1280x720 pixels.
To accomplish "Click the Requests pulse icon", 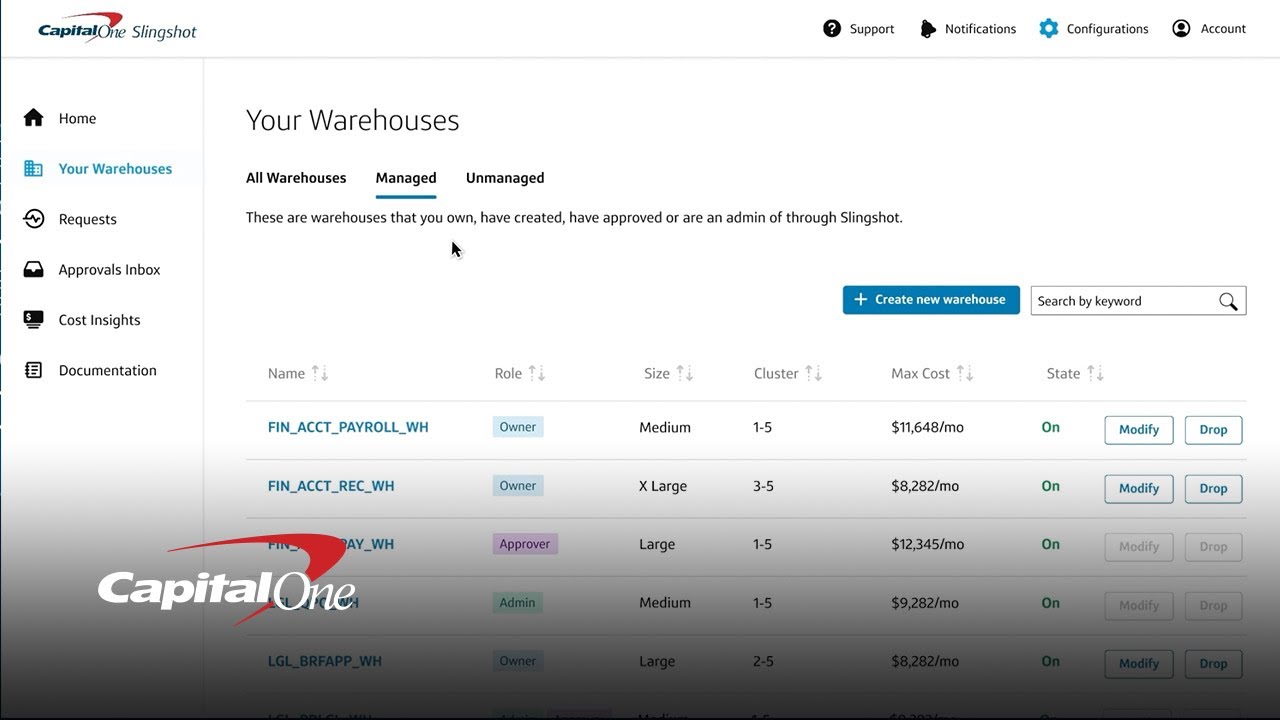I will click(34, 219).
